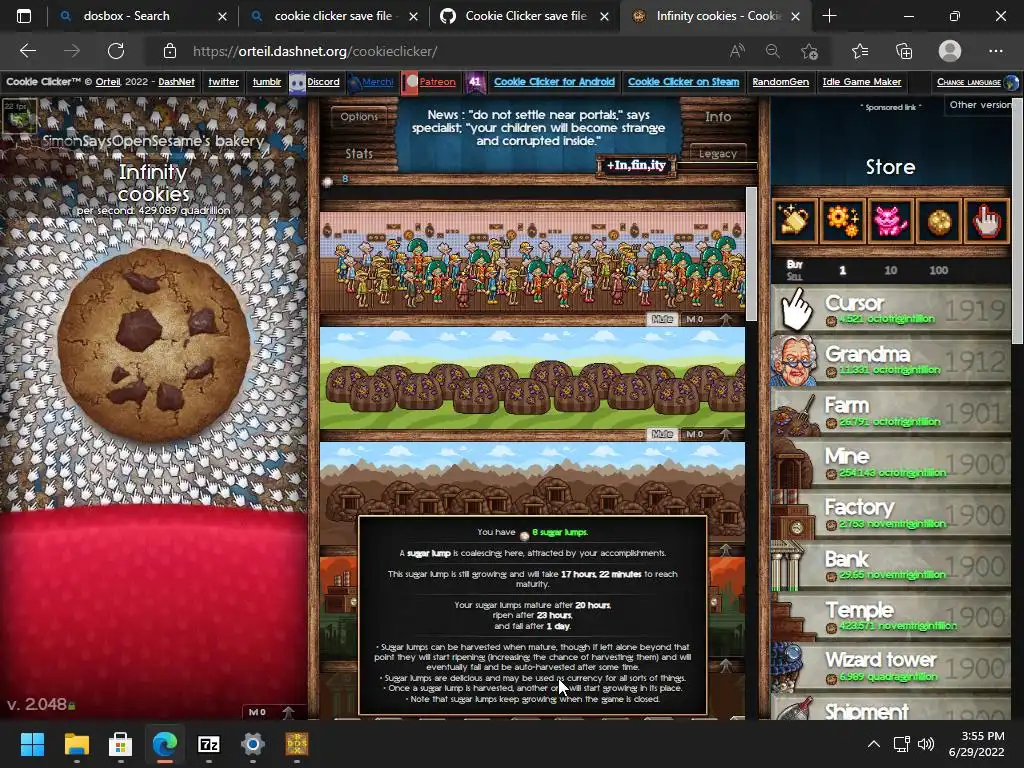The height and width of the screenshot is (768, 1024).
Task: Switch to cookie clicker save file search tab
Action: click(334, 16)
